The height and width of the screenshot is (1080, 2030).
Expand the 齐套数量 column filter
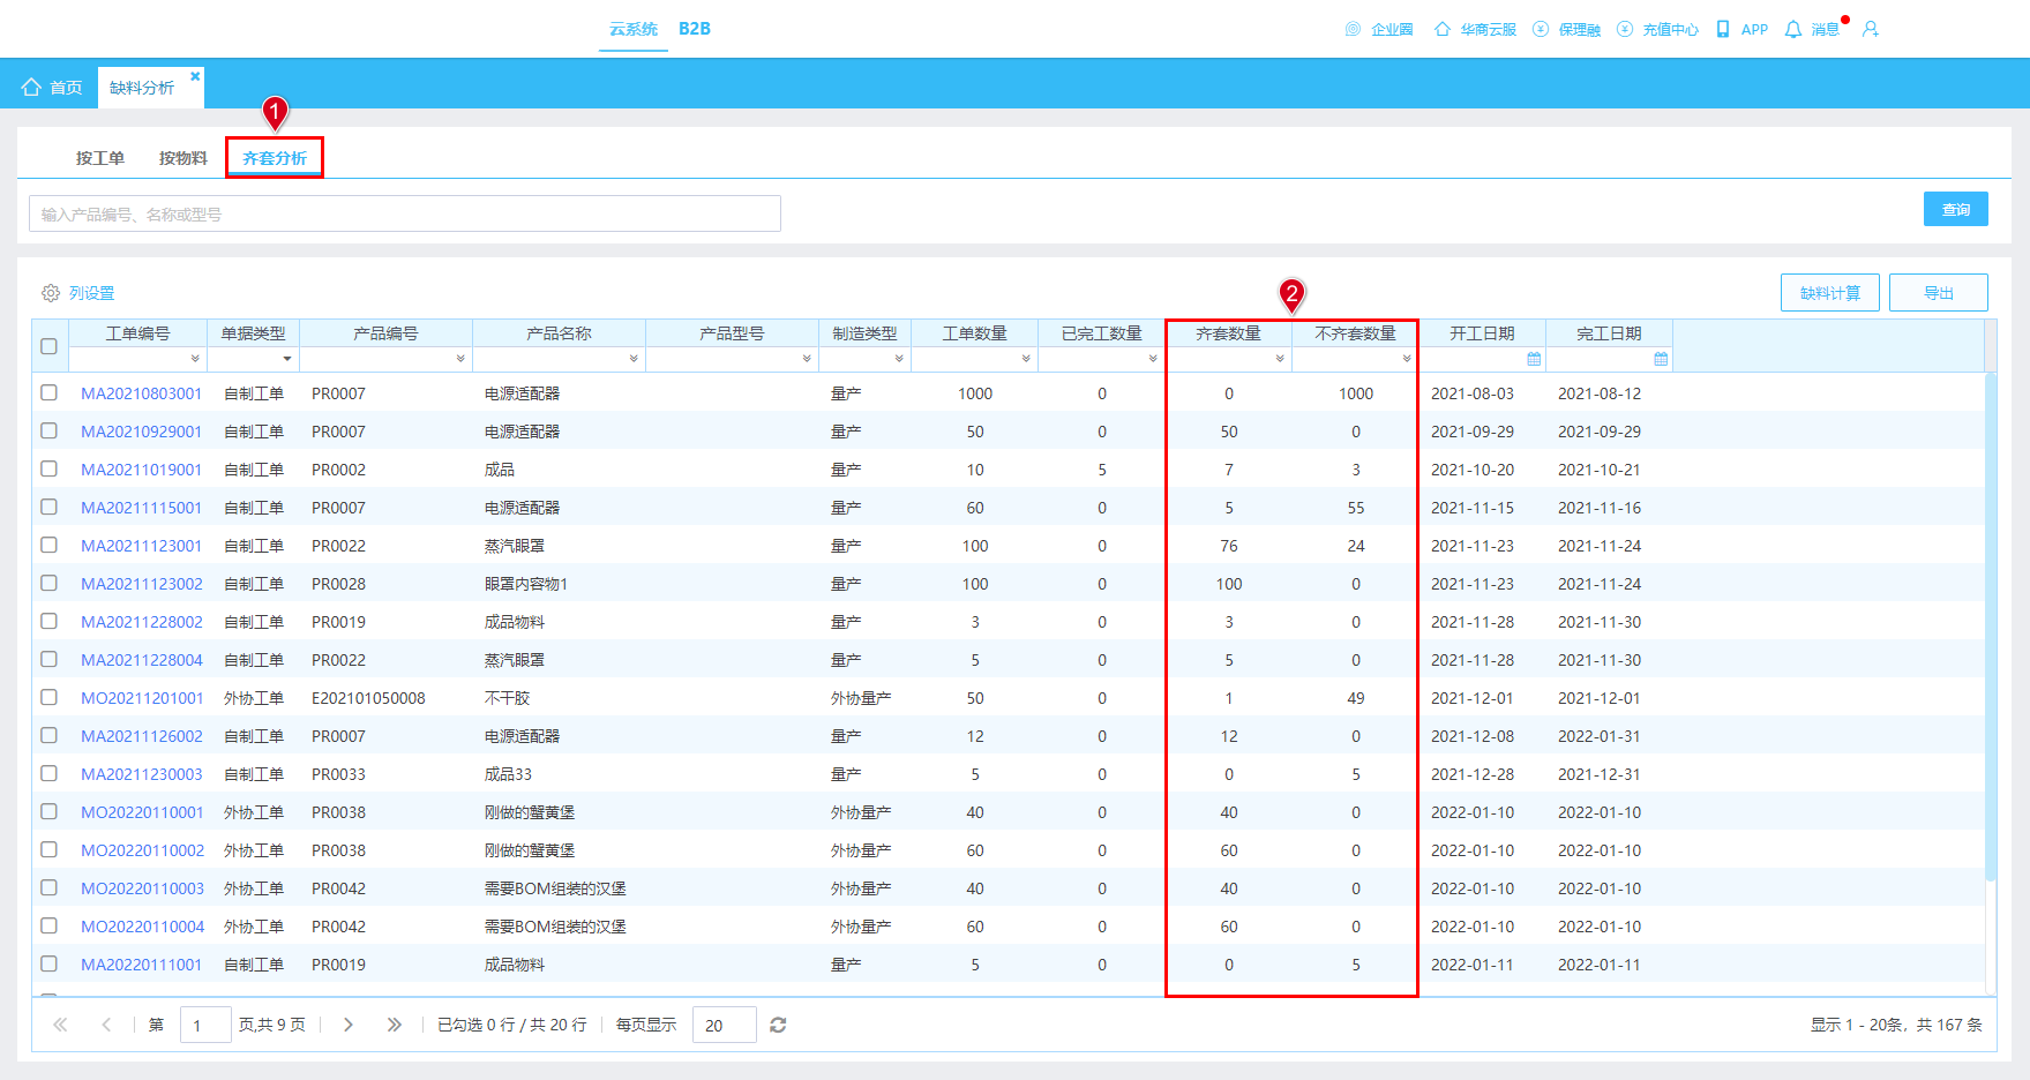(x=1280, y=358)
